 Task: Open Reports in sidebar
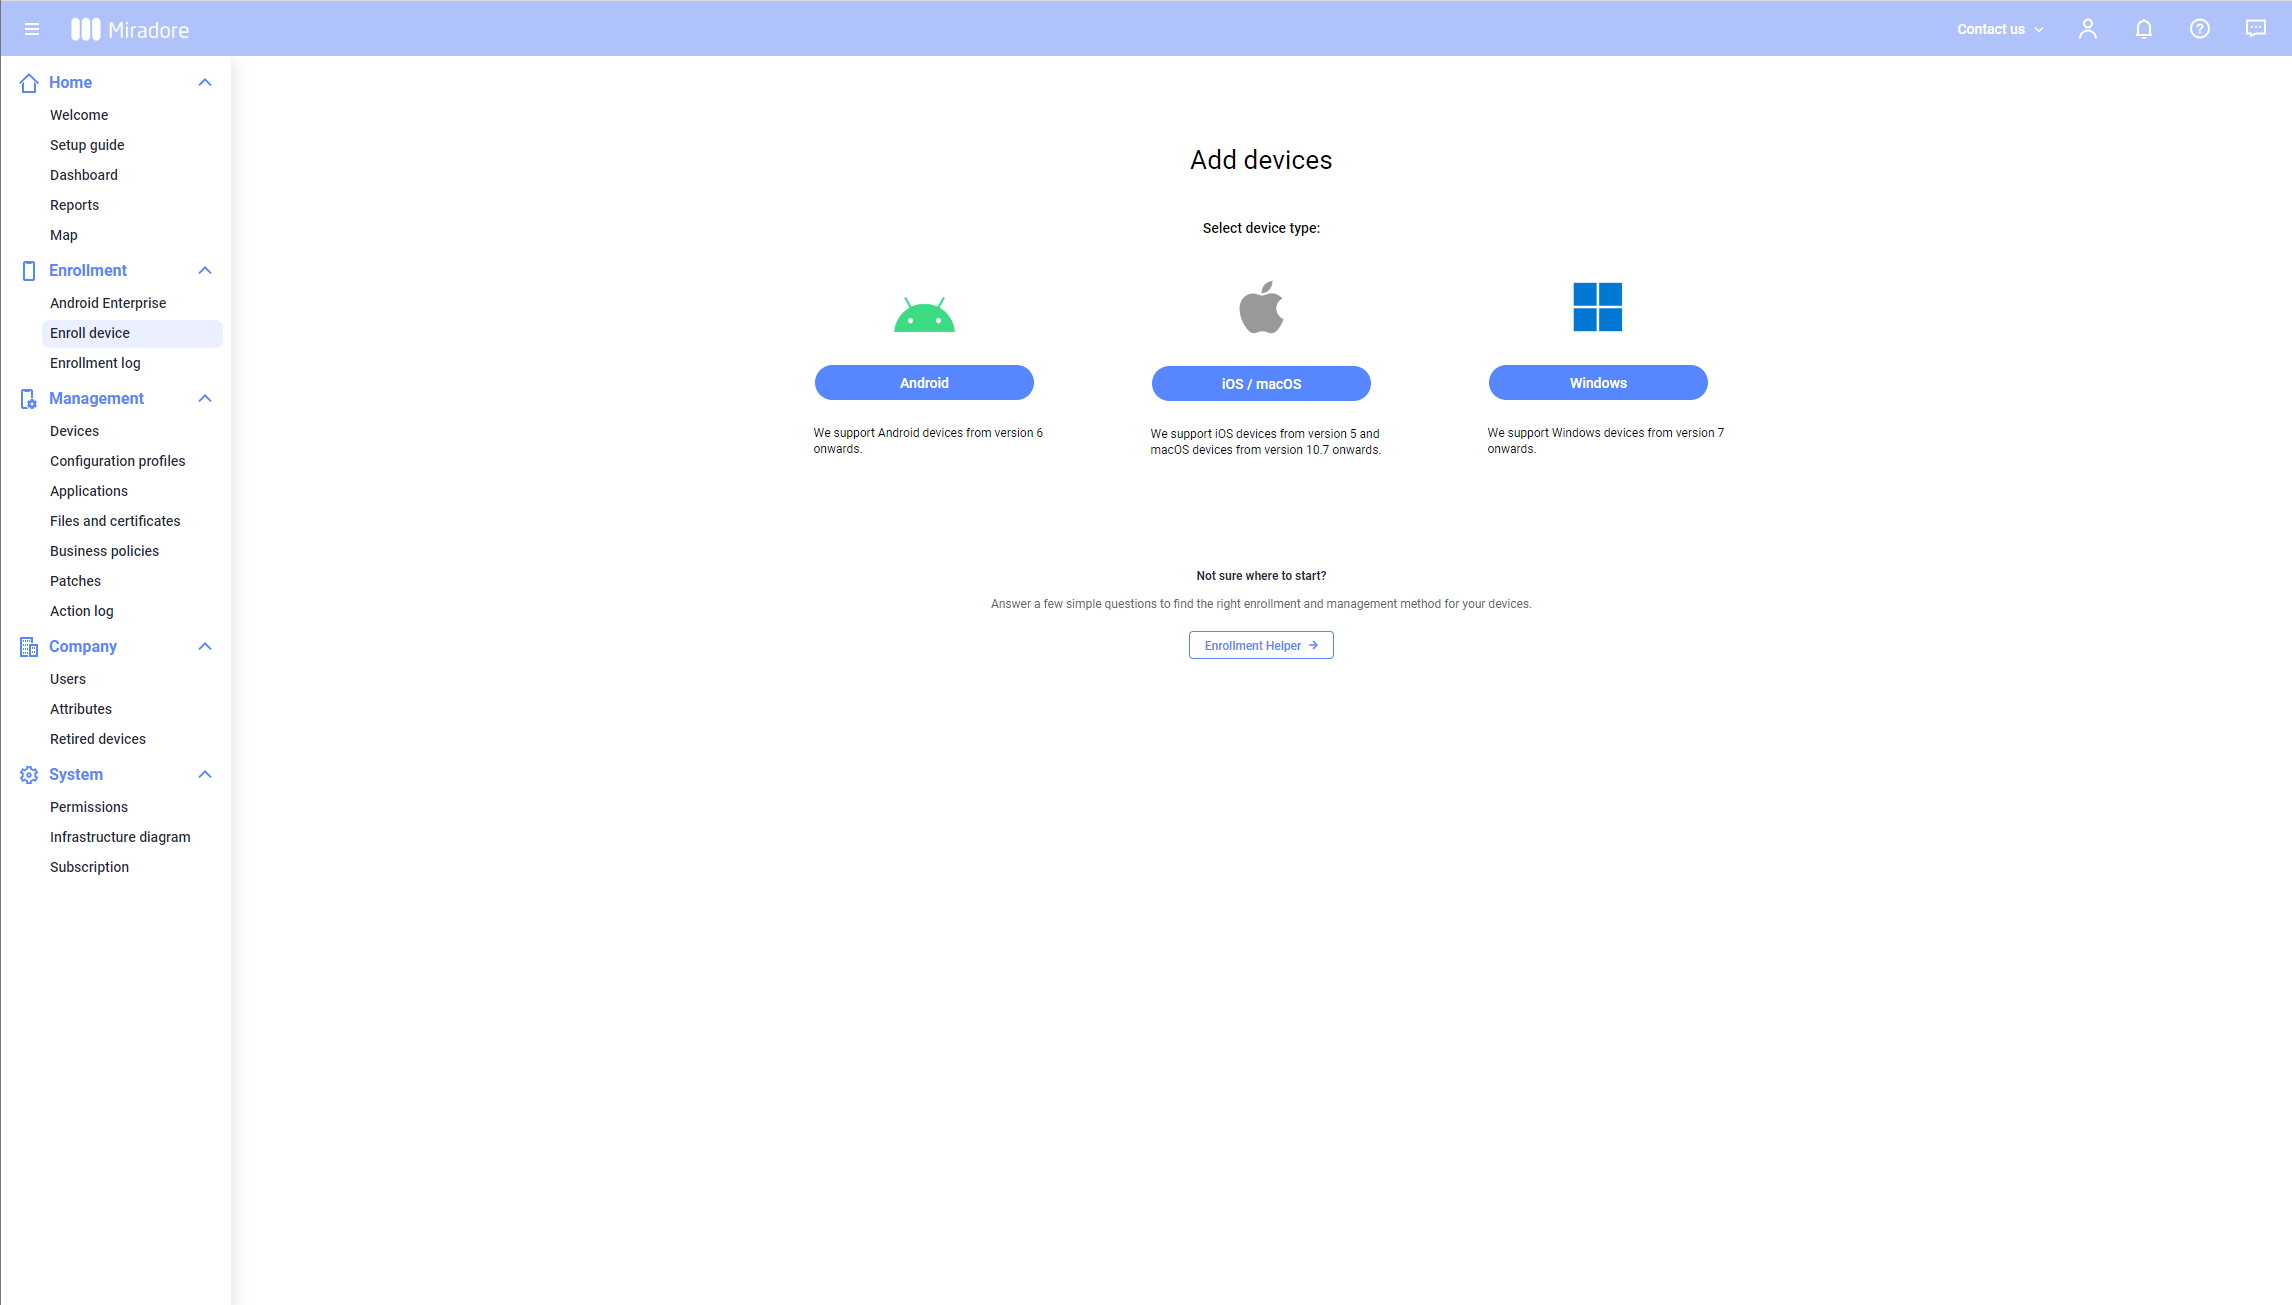pos(74,205)
